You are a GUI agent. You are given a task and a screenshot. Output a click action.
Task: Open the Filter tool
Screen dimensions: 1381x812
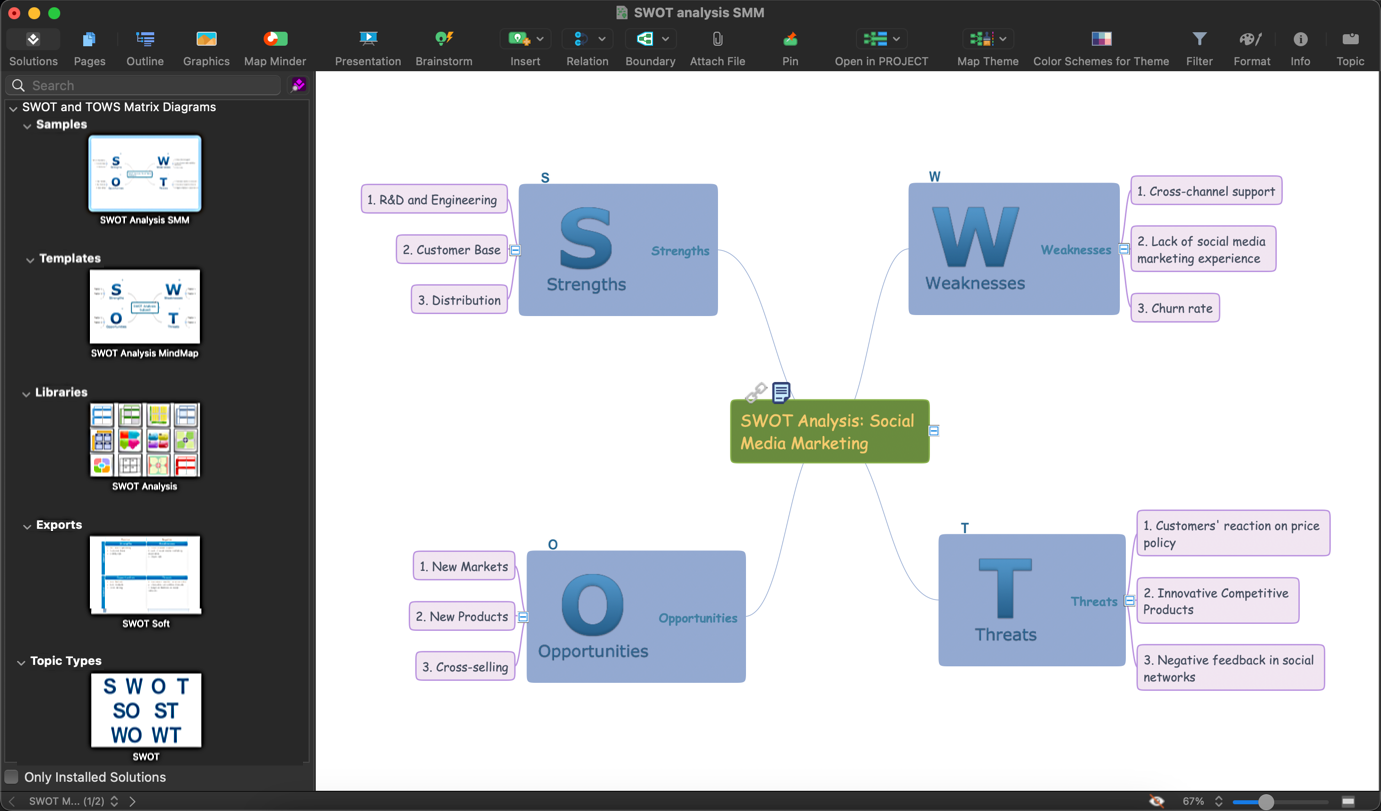(x=1199, y=47)
